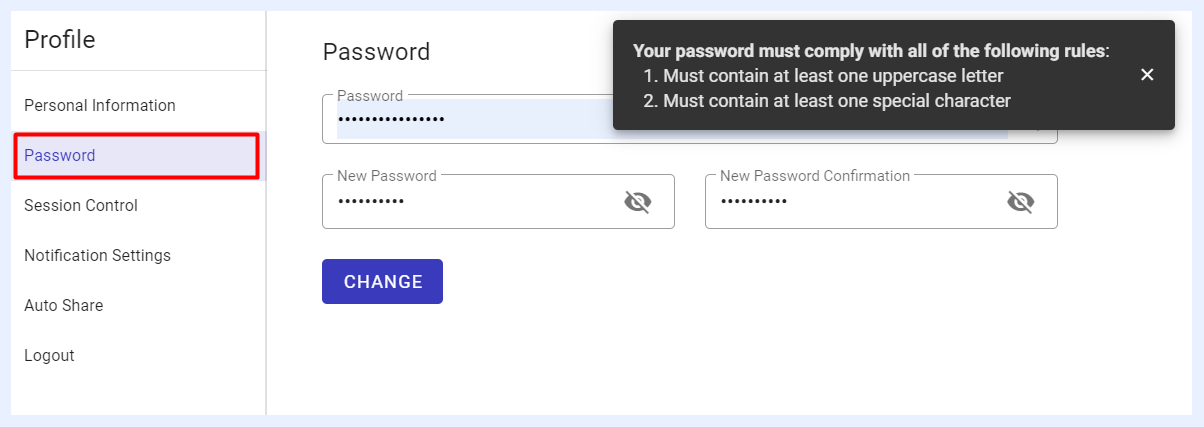Select the Password sidebar item
This screenshot has width=1204, height=427.
[139, 155]
